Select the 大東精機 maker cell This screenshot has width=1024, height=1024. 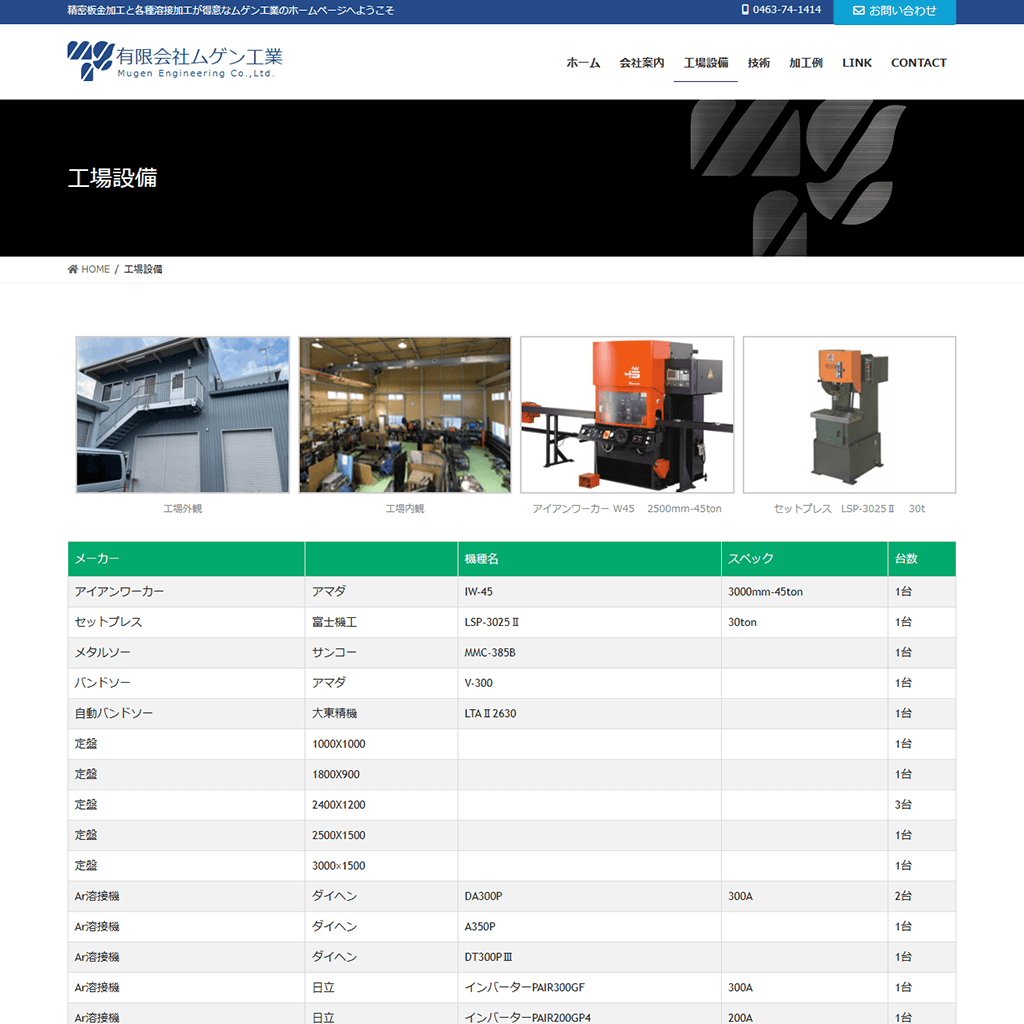point(381,714)
